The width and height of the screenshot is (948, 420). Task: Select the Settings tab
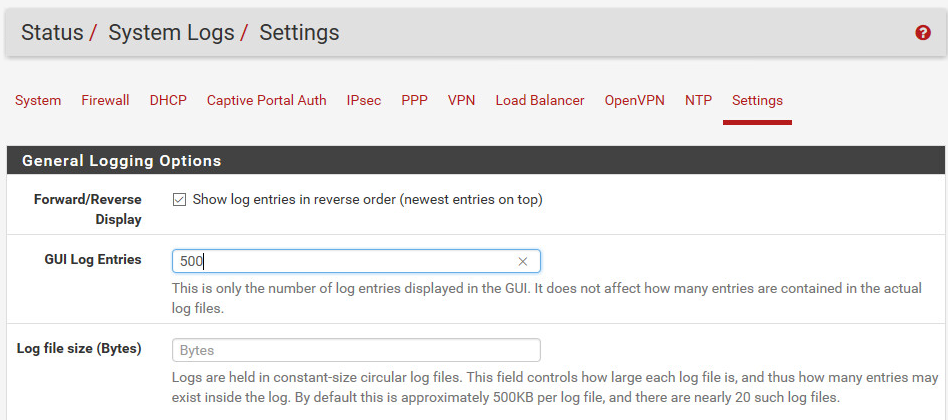[758, 100]
